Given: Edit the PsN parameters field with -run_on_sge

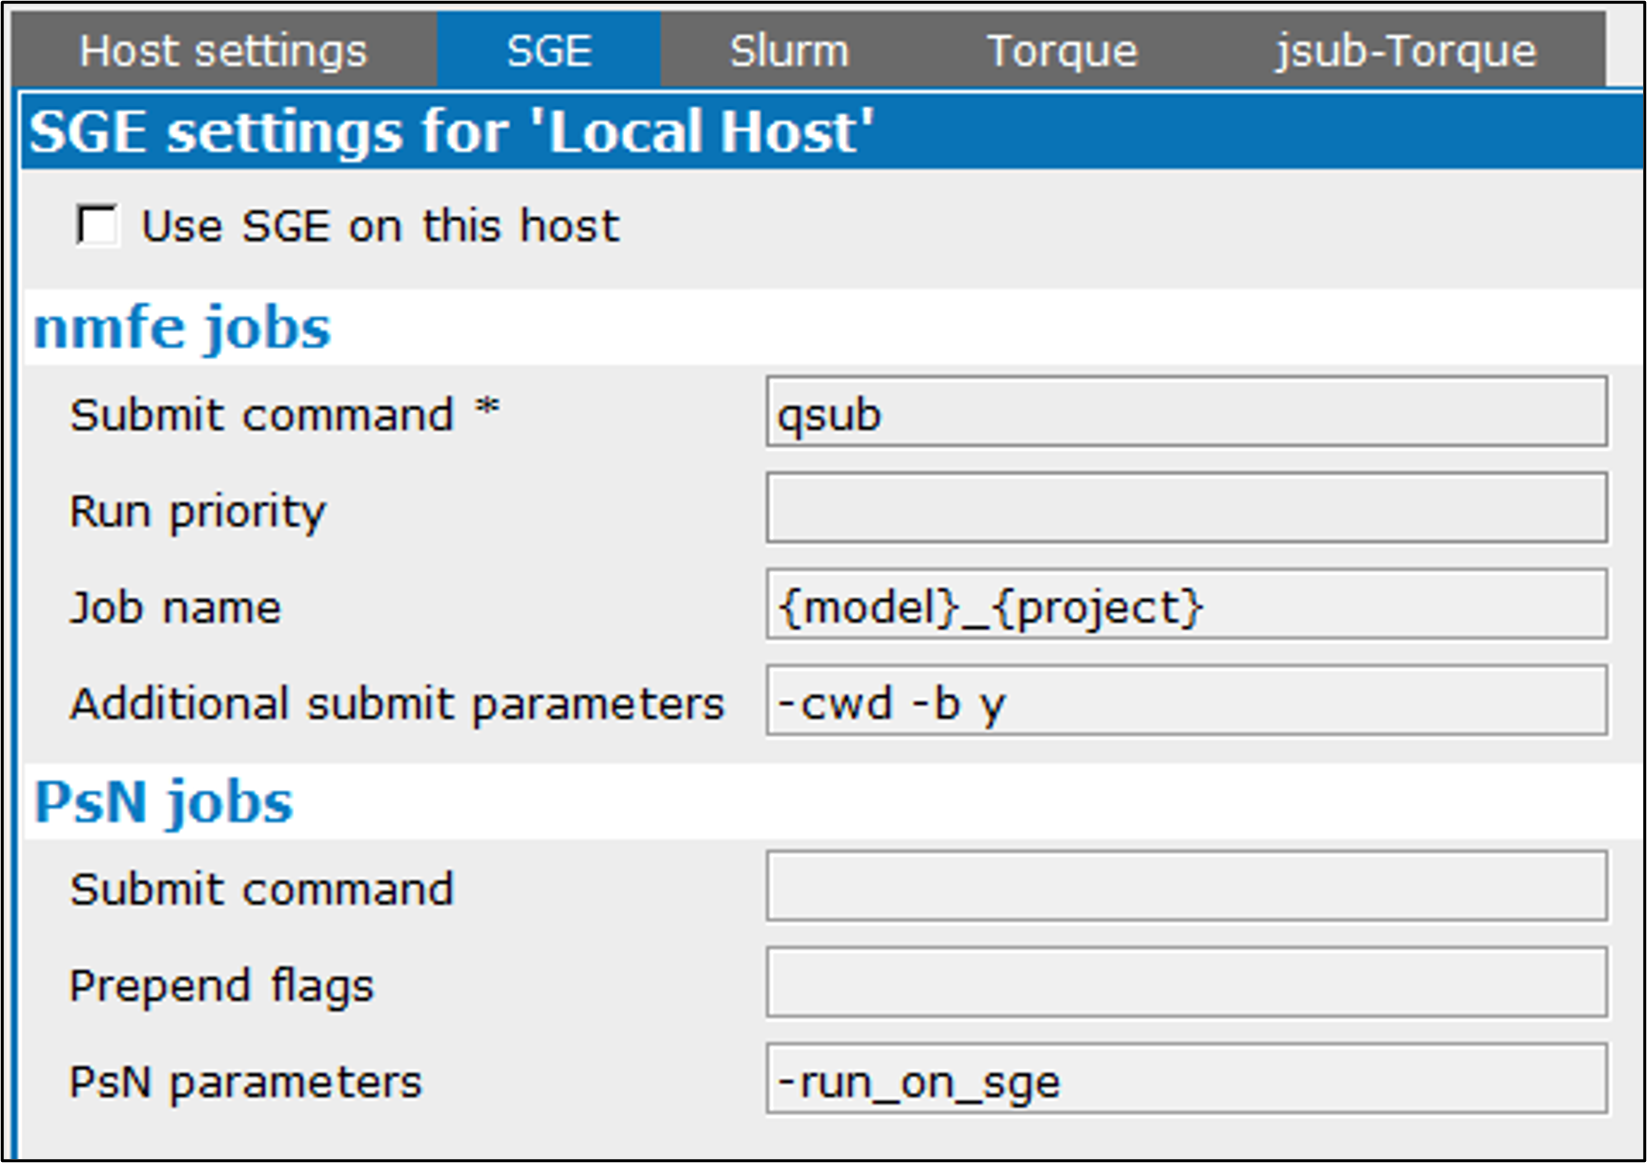Looking at the screenshot, I should pos(1187,1078).
